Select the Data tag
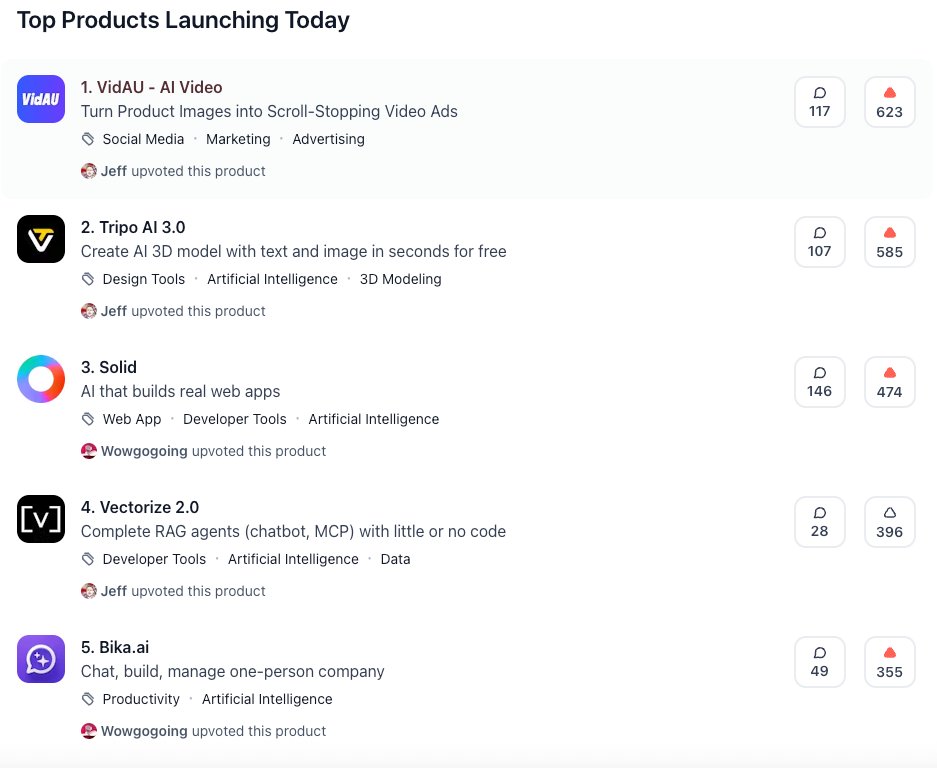Screen dimensions: 937x768 [396, 559]
